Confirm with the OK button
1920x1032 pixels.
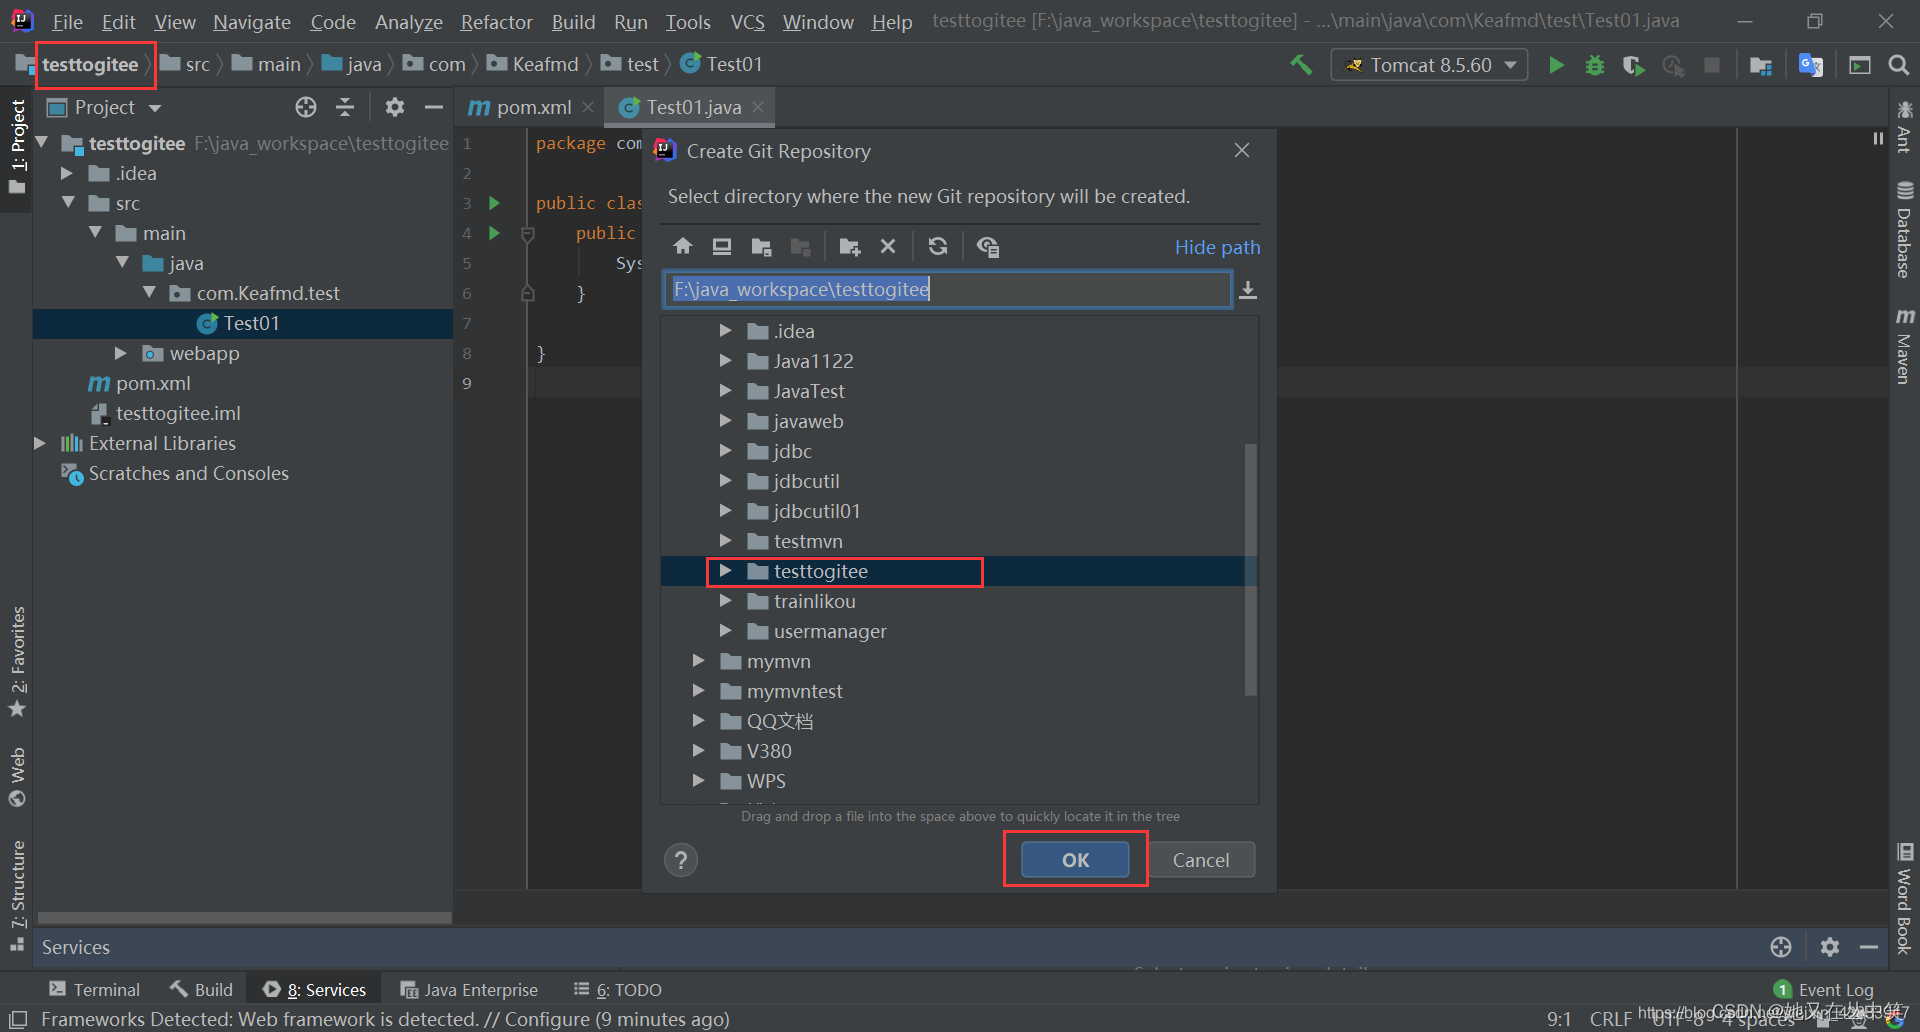(x=1075, y=860)
